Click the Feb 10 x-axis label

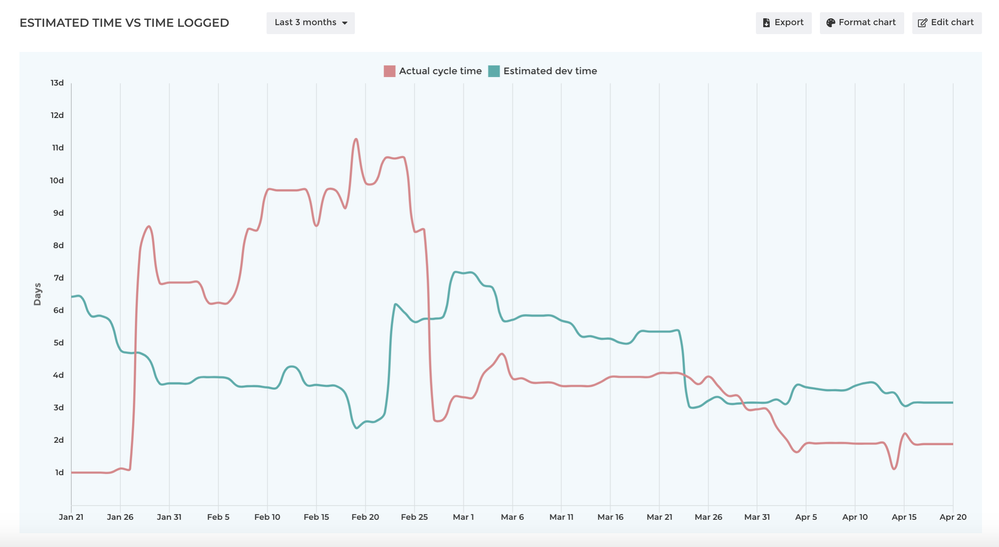coord(267,517)
